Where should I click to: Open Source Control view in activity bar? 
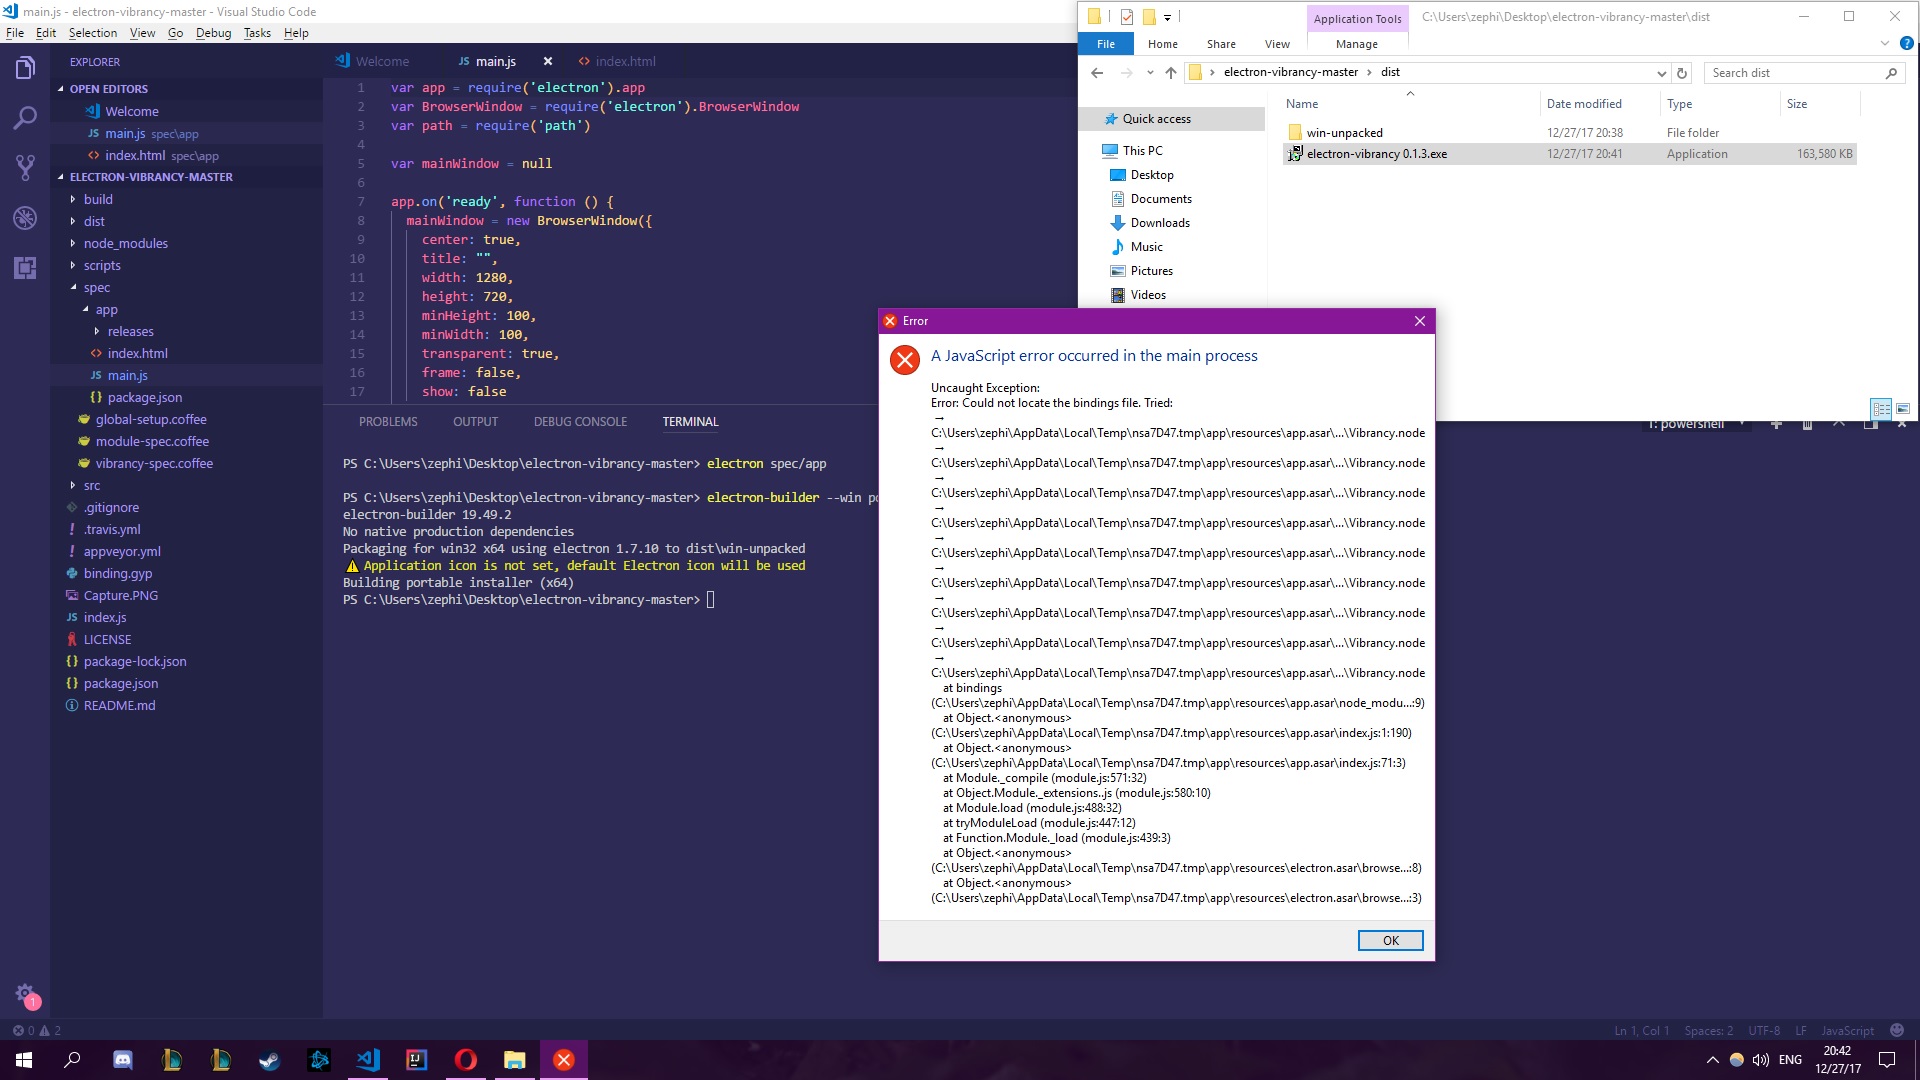click(25, 168)
